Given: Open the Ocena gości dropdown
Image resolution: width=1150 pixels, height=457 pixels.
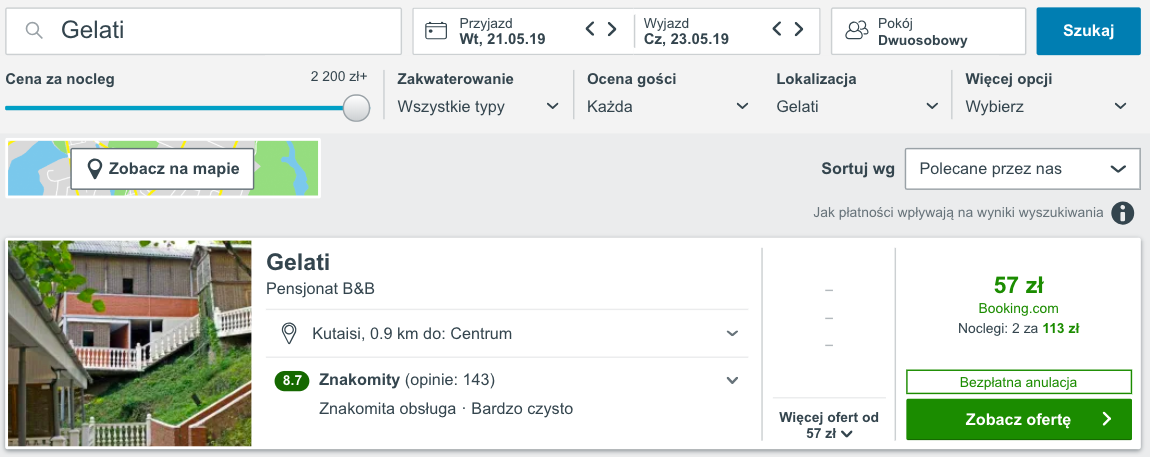Looking at the screenshot, I should 668,106.
